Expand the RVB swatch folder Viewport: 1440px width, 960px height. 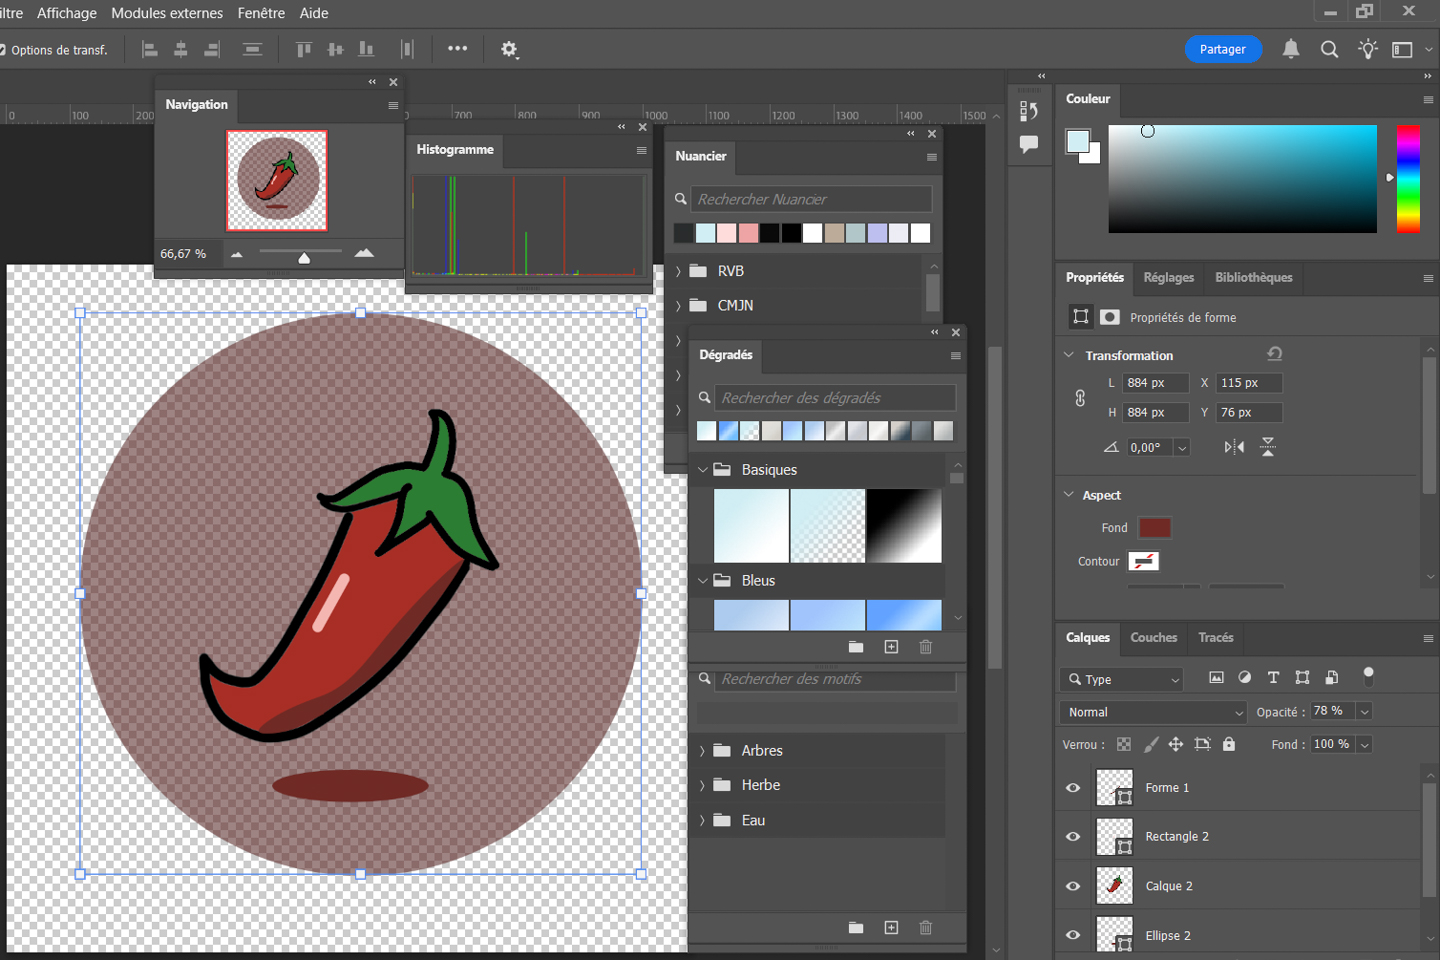pyautogui.click(x=679, y=271)
